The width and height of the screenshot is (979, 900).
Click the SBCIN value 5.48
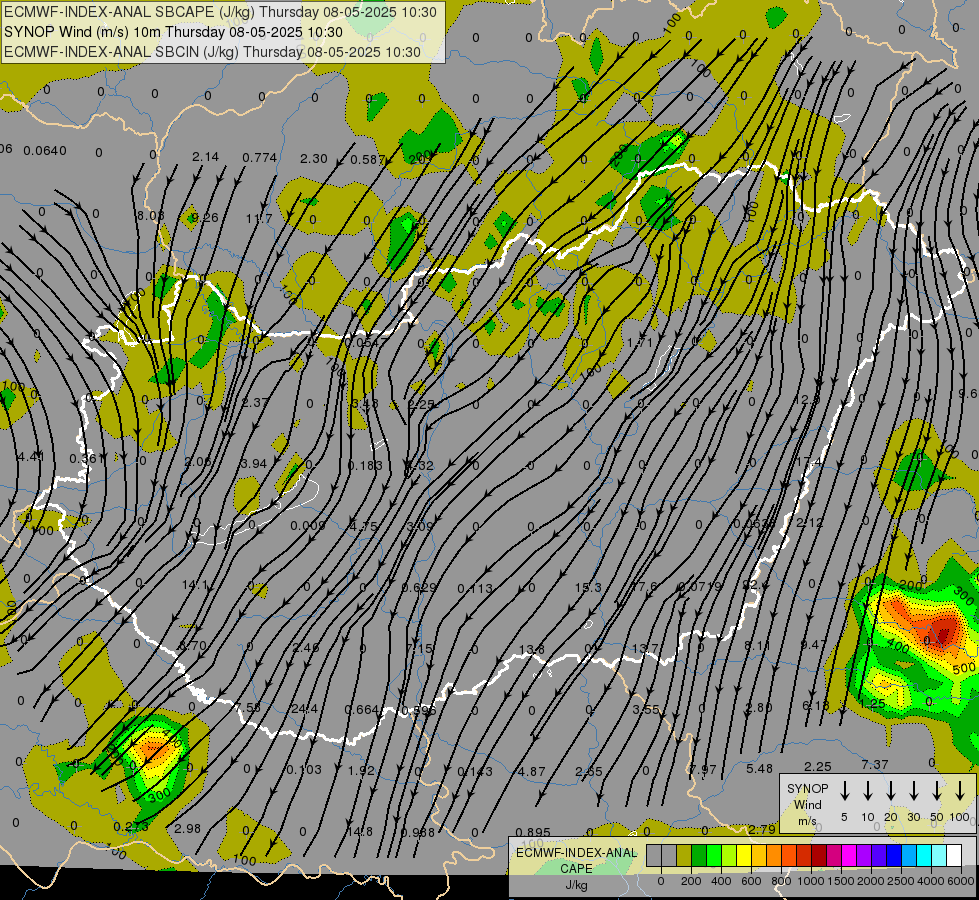tap(759, 768)
